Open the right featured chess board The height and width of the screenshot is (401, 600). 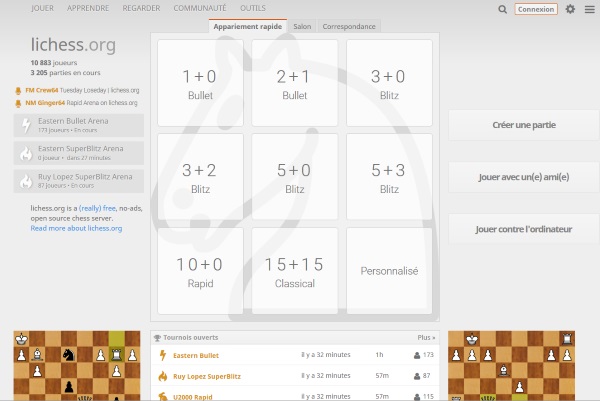[x=512, y=366]
